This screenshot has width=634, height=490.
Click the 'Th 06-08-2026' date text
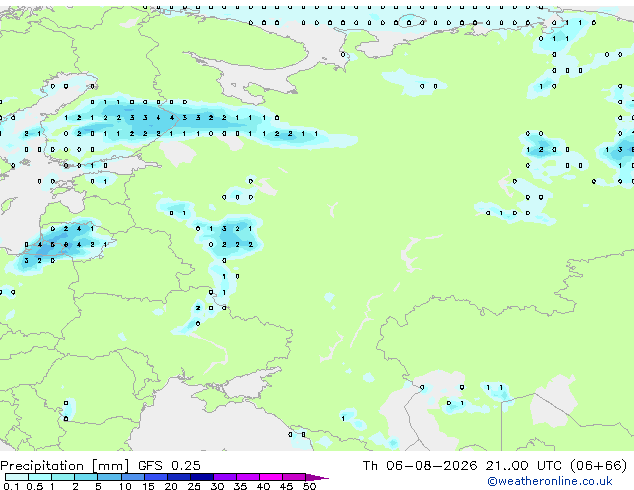[420, 465]
